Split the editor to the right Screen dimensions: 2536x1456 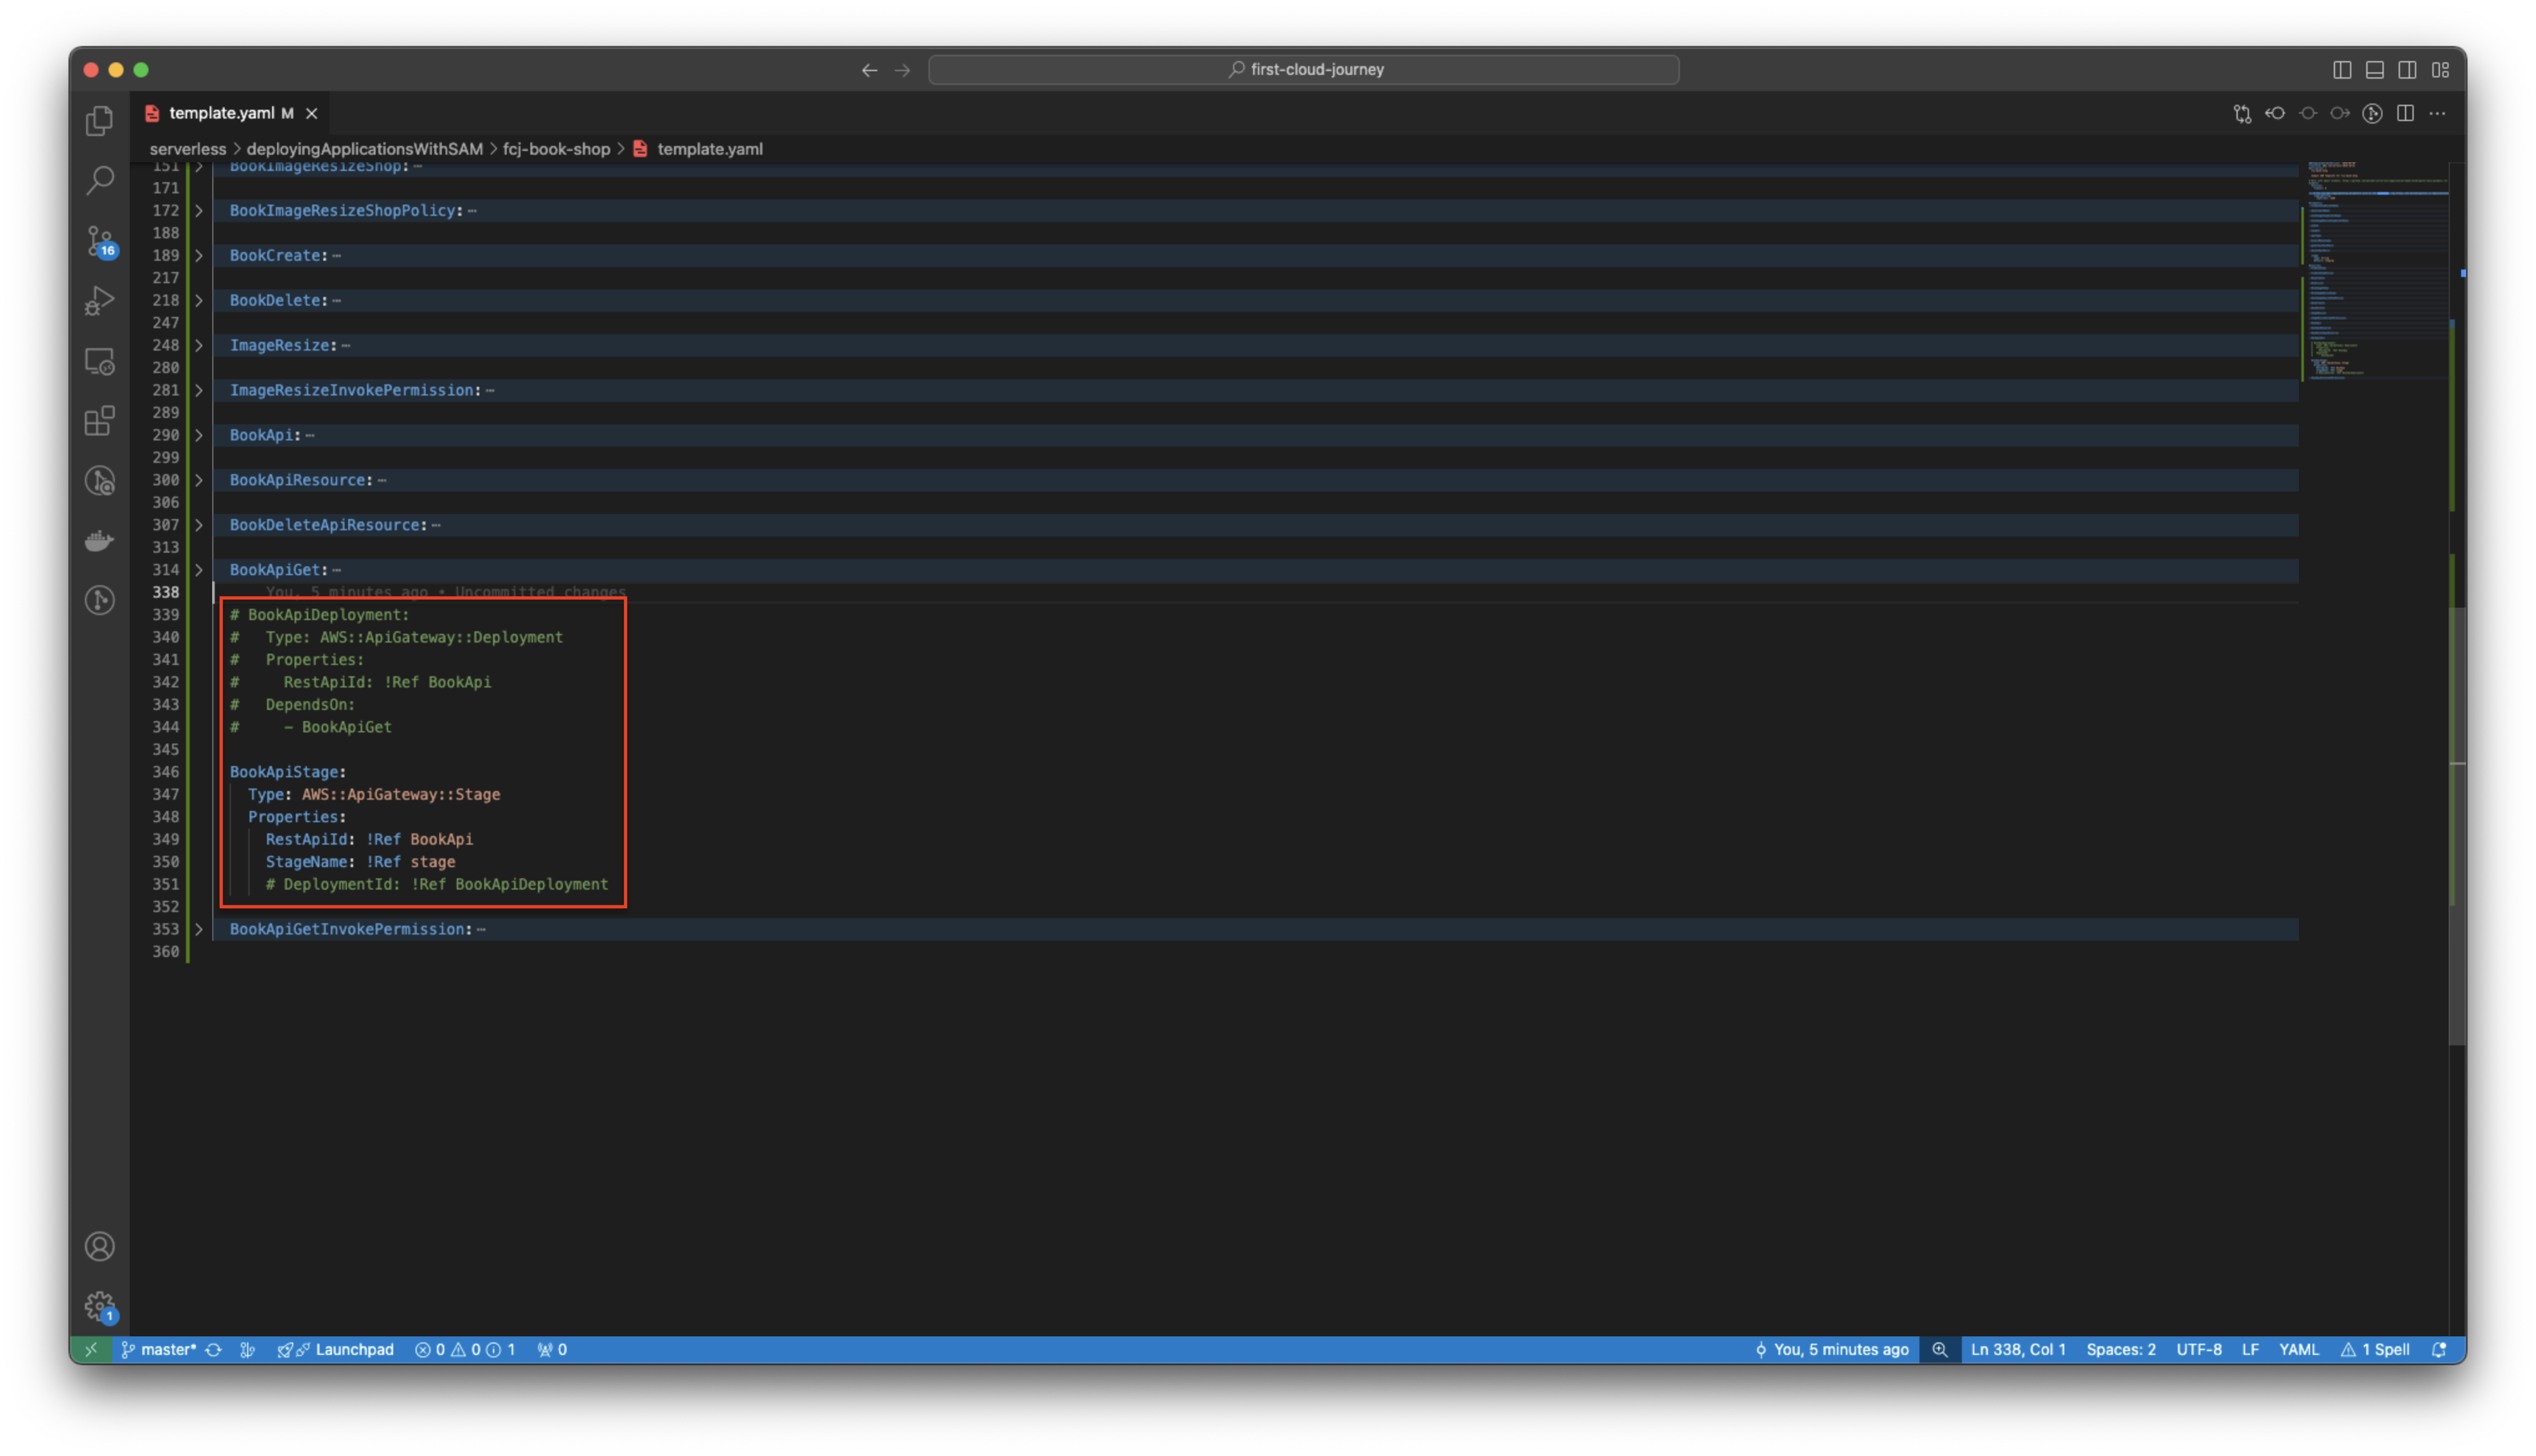click(x=2405, y=113)
